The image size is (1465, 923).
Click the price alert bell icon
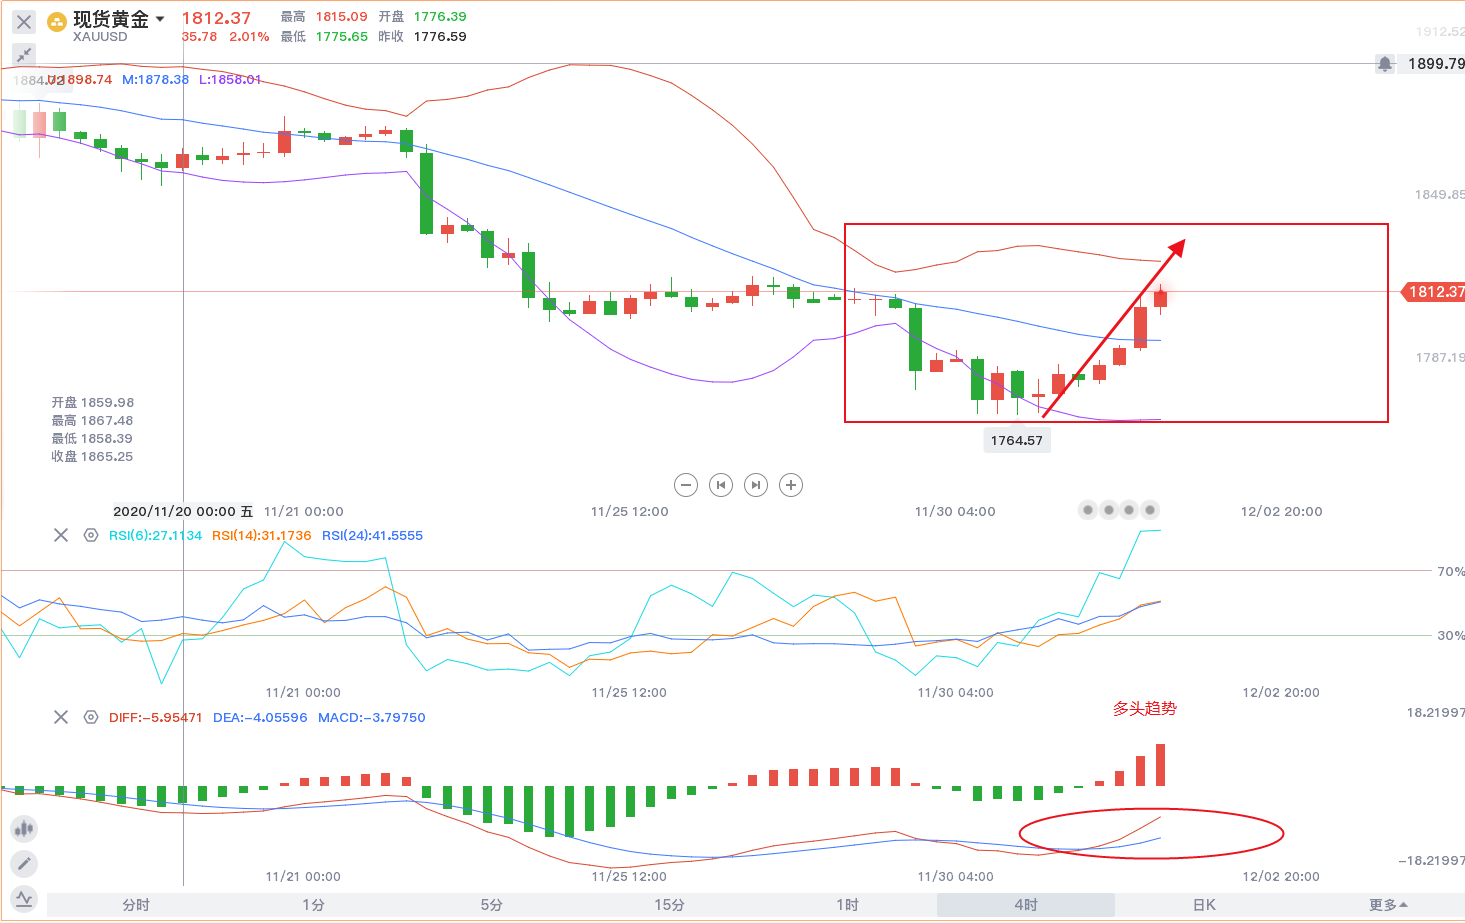click(1384, 64)
